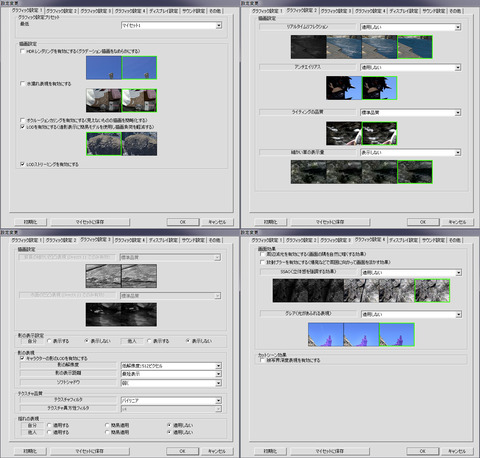480x458 pixels.
Task: Select the green-outlined glare effect sky preview
Action: (x=397, y=334)
